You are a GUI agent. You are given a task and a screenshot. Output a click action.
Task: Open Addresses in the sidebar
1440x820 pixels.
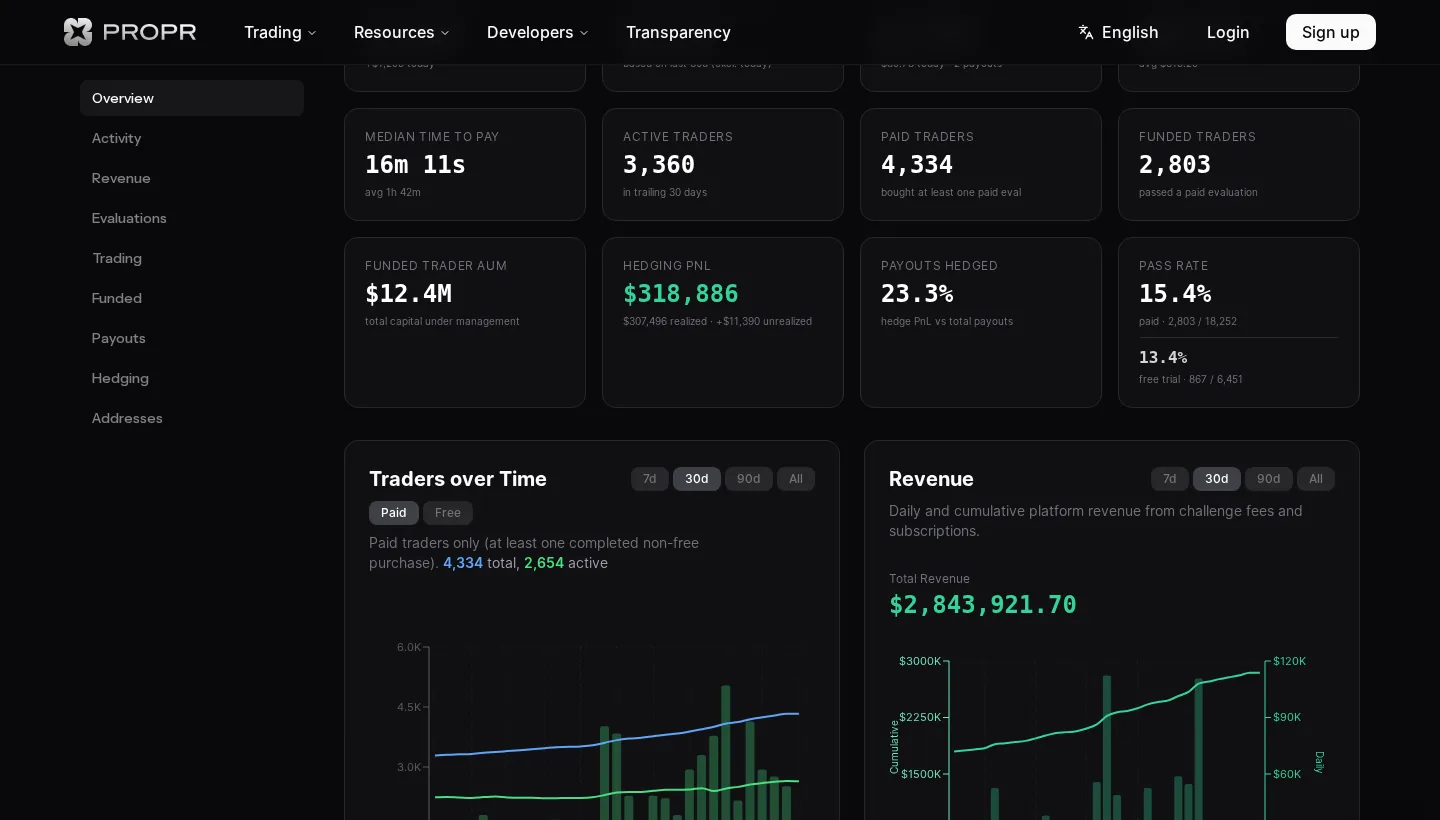pos(192,418)
